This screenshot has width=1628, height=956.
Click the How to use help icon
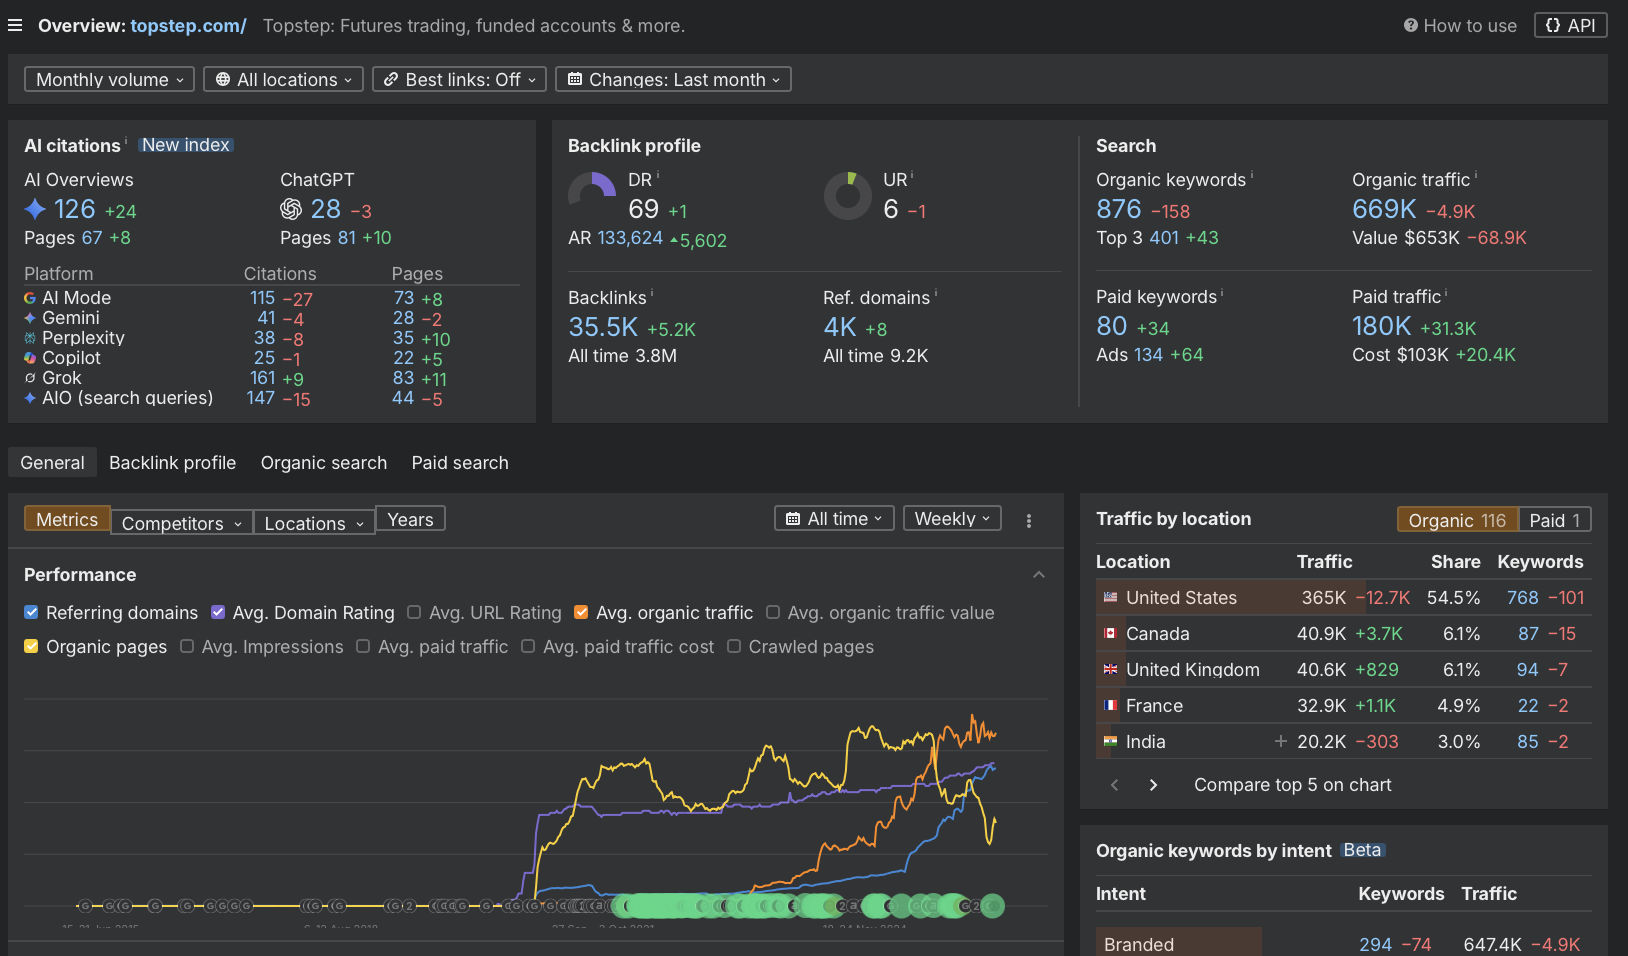(x=1410, y=26)
